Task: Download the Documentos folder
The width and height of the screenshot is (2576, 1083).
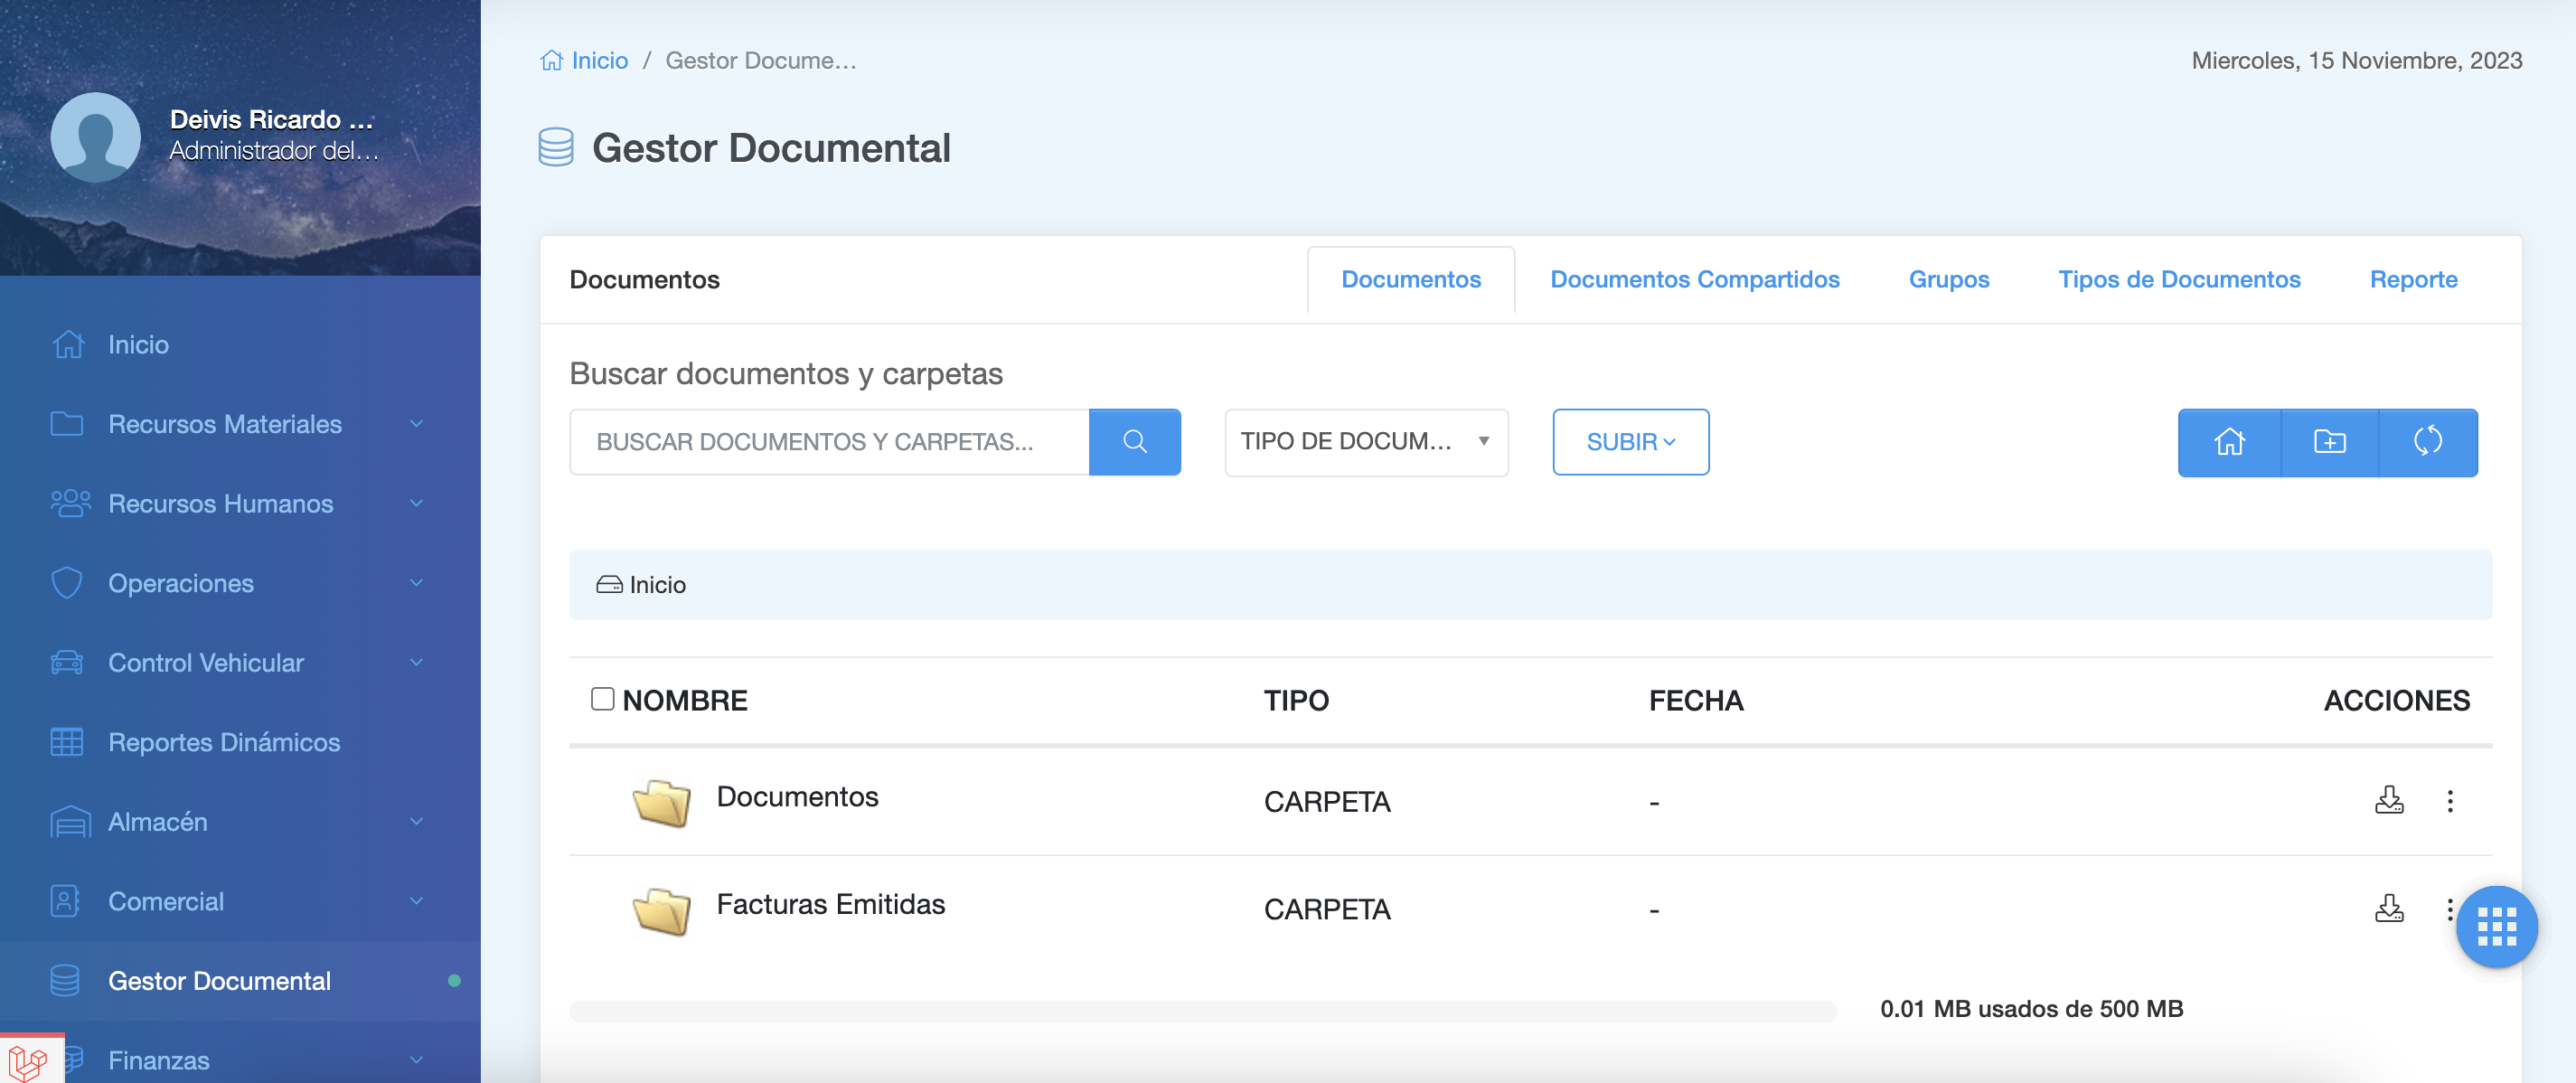Action: coord(2388,800)
